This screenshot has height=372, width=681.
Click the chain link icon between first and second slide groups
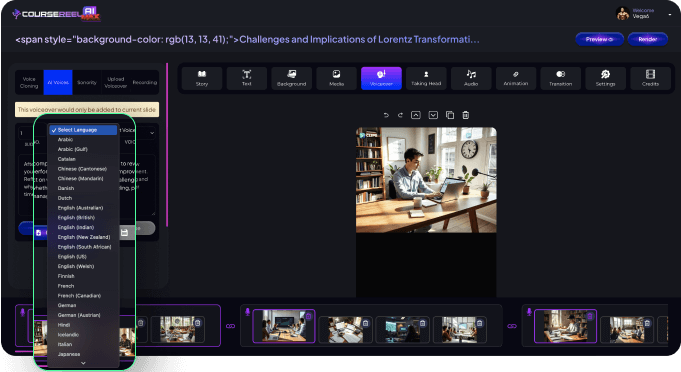point(231,326)
